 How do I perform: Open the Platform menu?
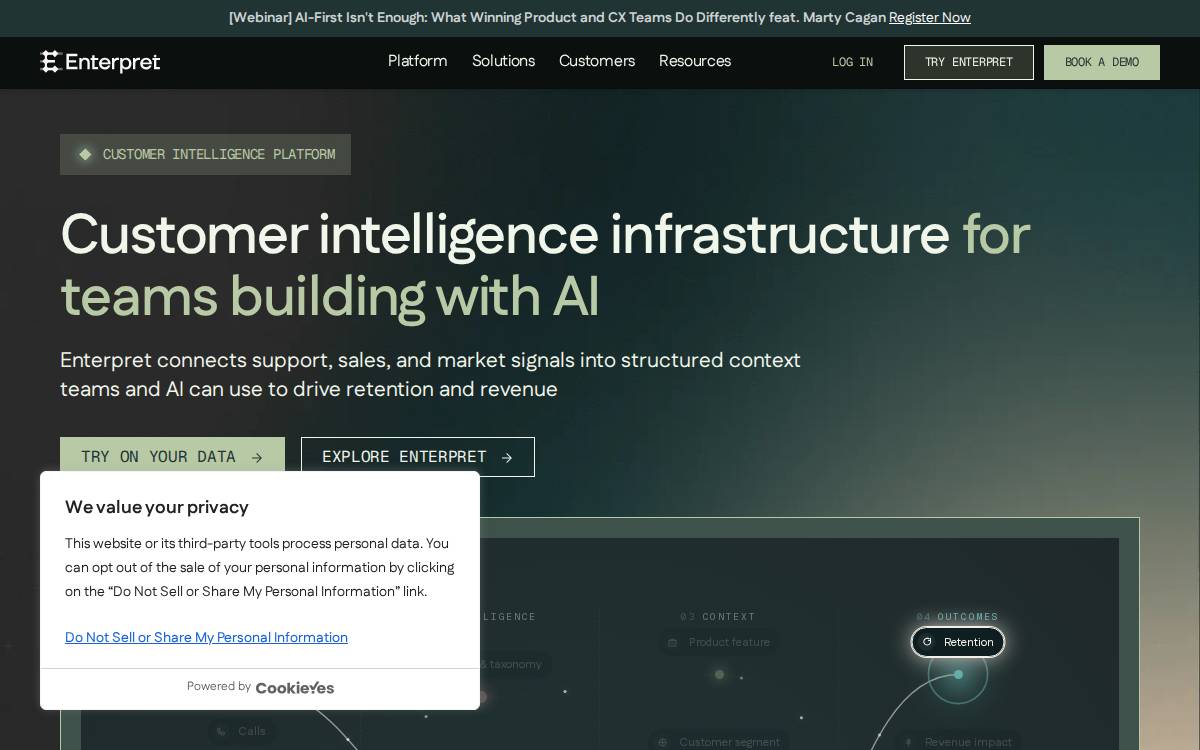point(418,61)
